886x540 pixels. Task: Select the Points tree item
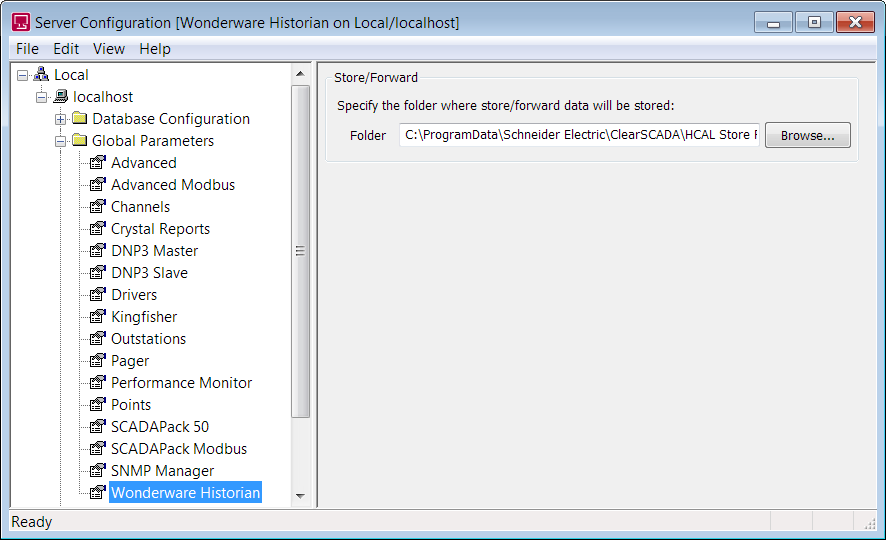click(131, 405)
